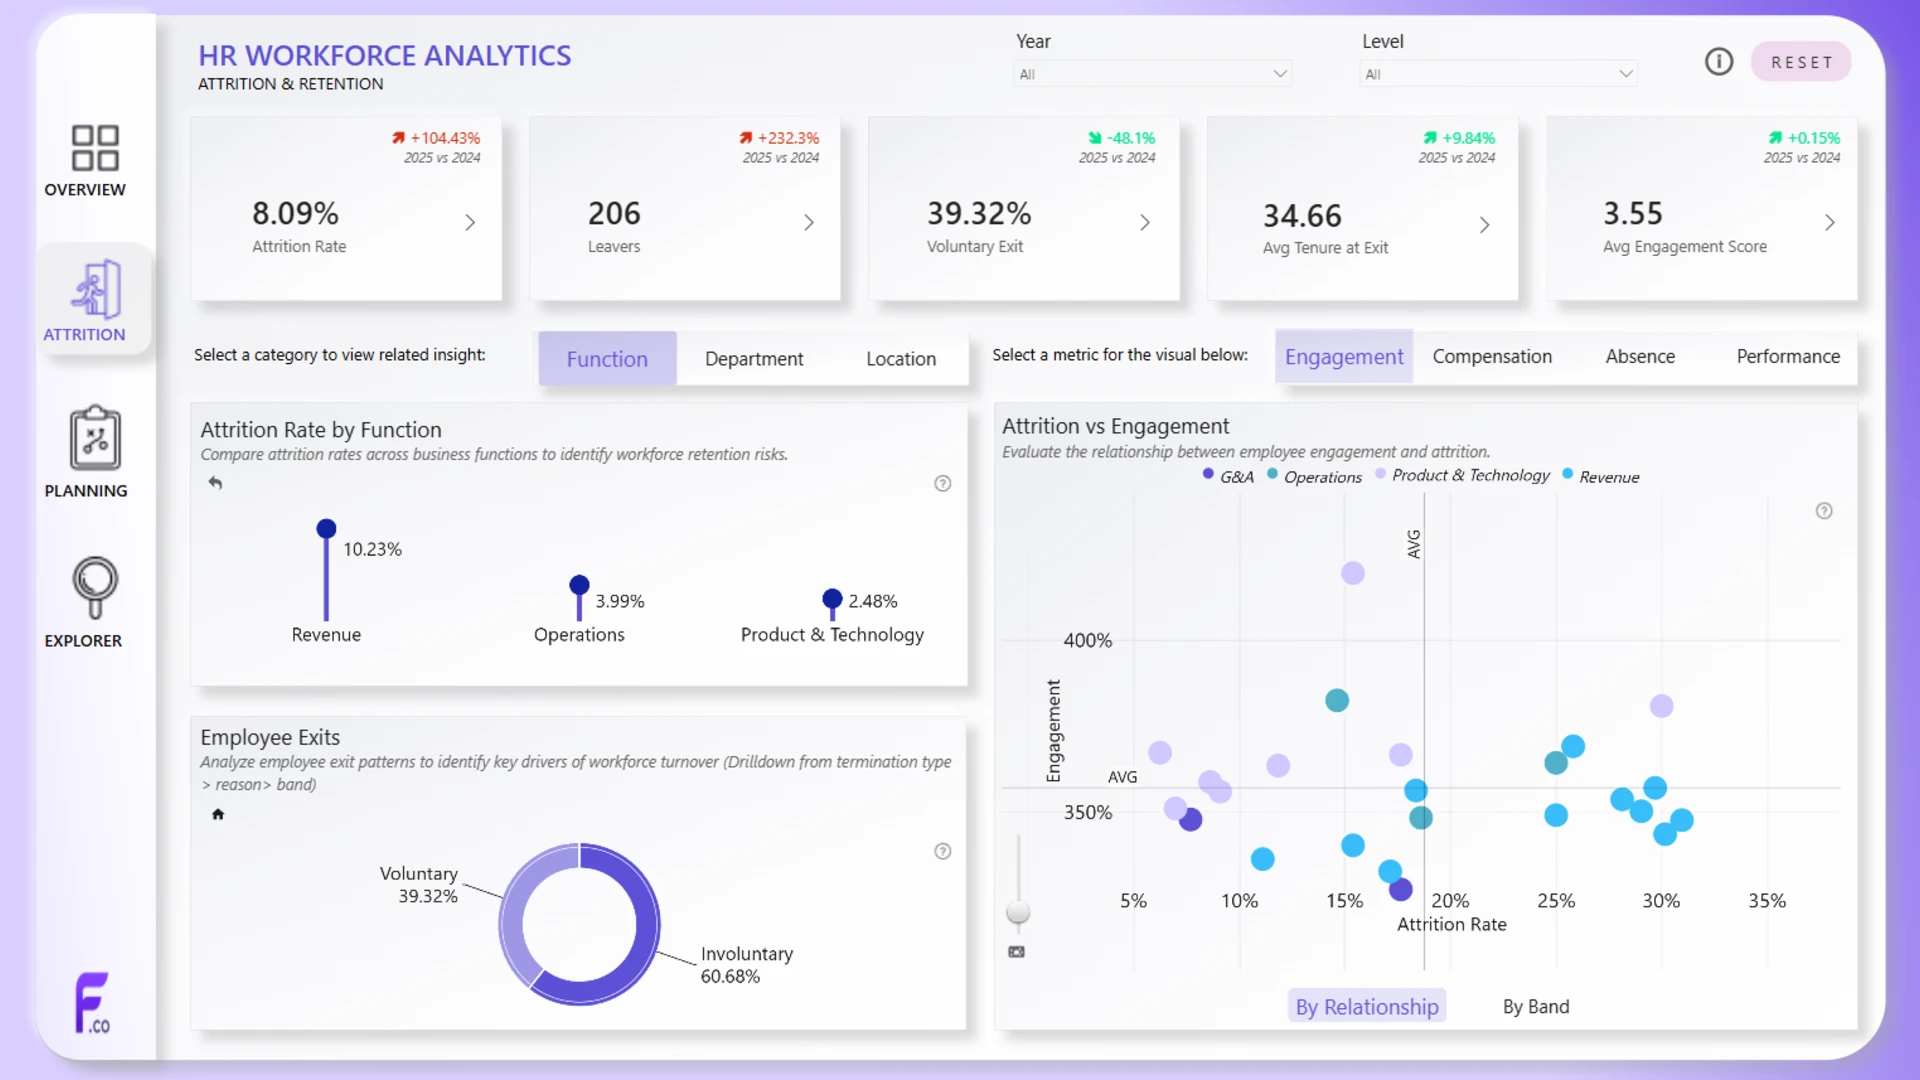Click the vertical zoom slider handle on scatter chart

pyautogui.click(x=1018, y=912)
